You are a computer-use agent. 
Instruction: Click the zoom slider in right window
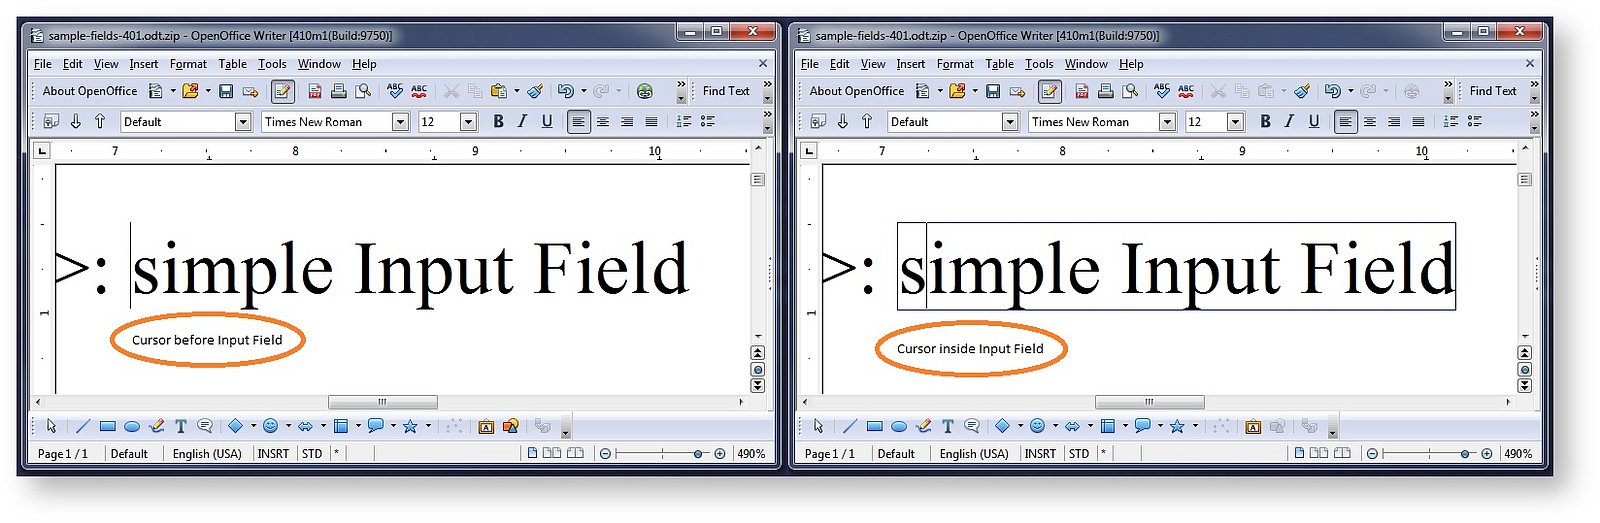(x=1429, y=454)
